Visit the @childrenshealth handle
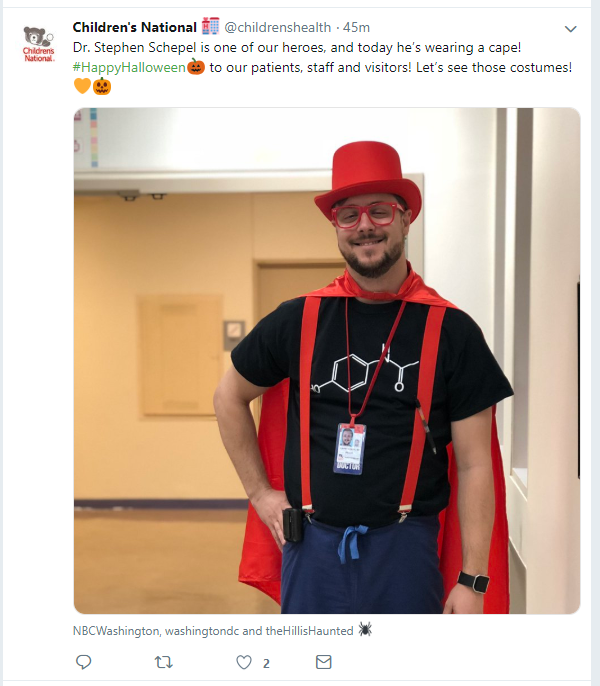The height and width of the screenshot is (686, 600). pos(277,27)
